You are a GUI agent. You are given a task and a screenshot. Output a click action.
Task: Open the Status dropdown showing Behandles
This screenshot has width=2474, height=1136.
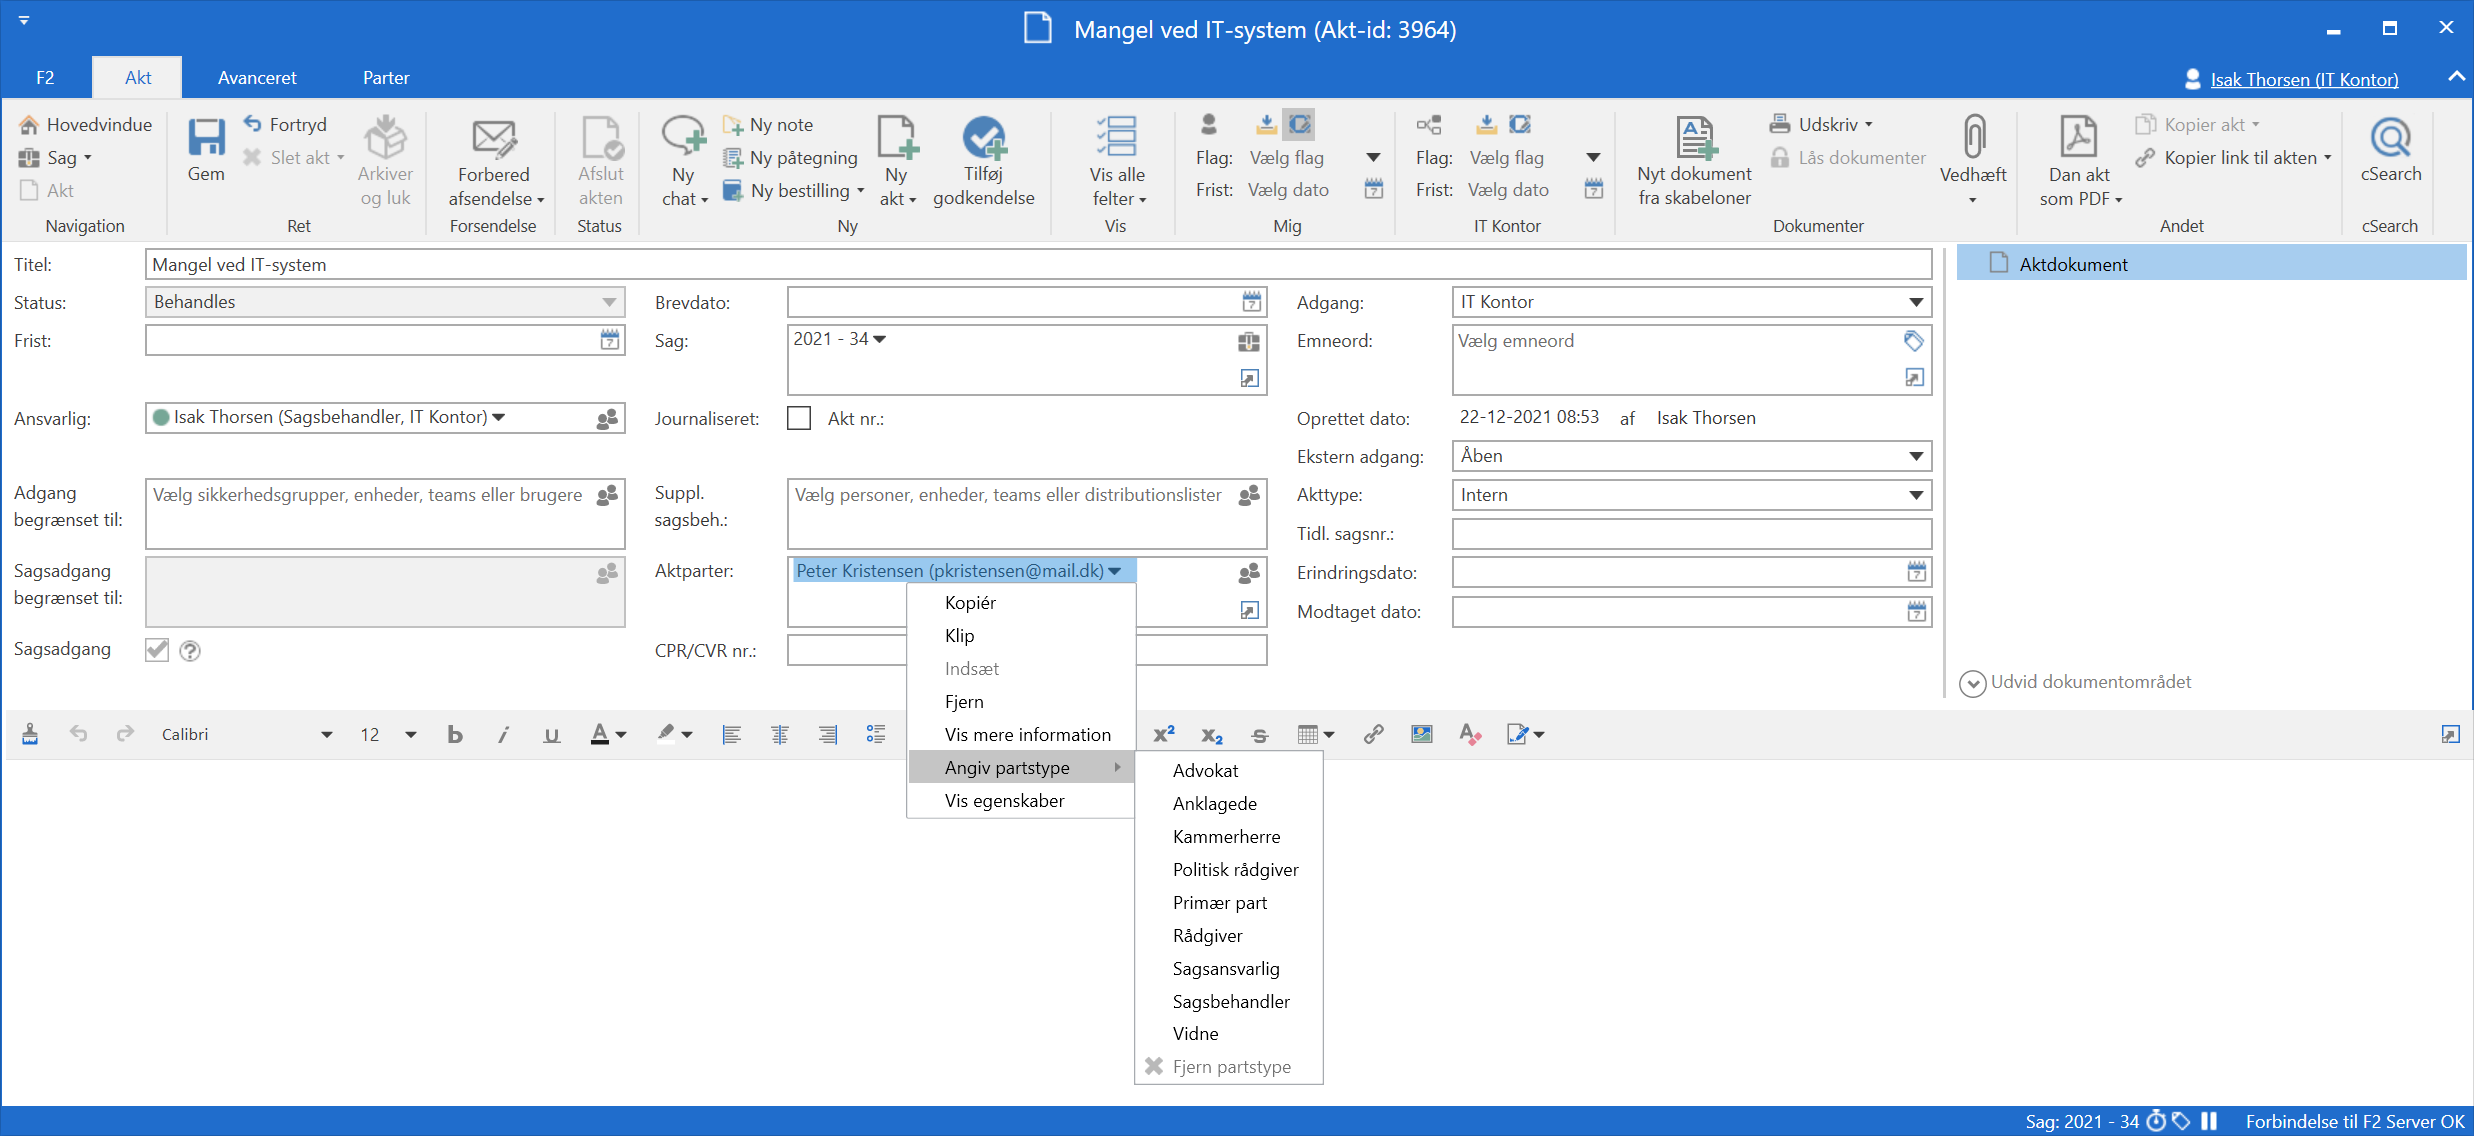tap(385, 302)
